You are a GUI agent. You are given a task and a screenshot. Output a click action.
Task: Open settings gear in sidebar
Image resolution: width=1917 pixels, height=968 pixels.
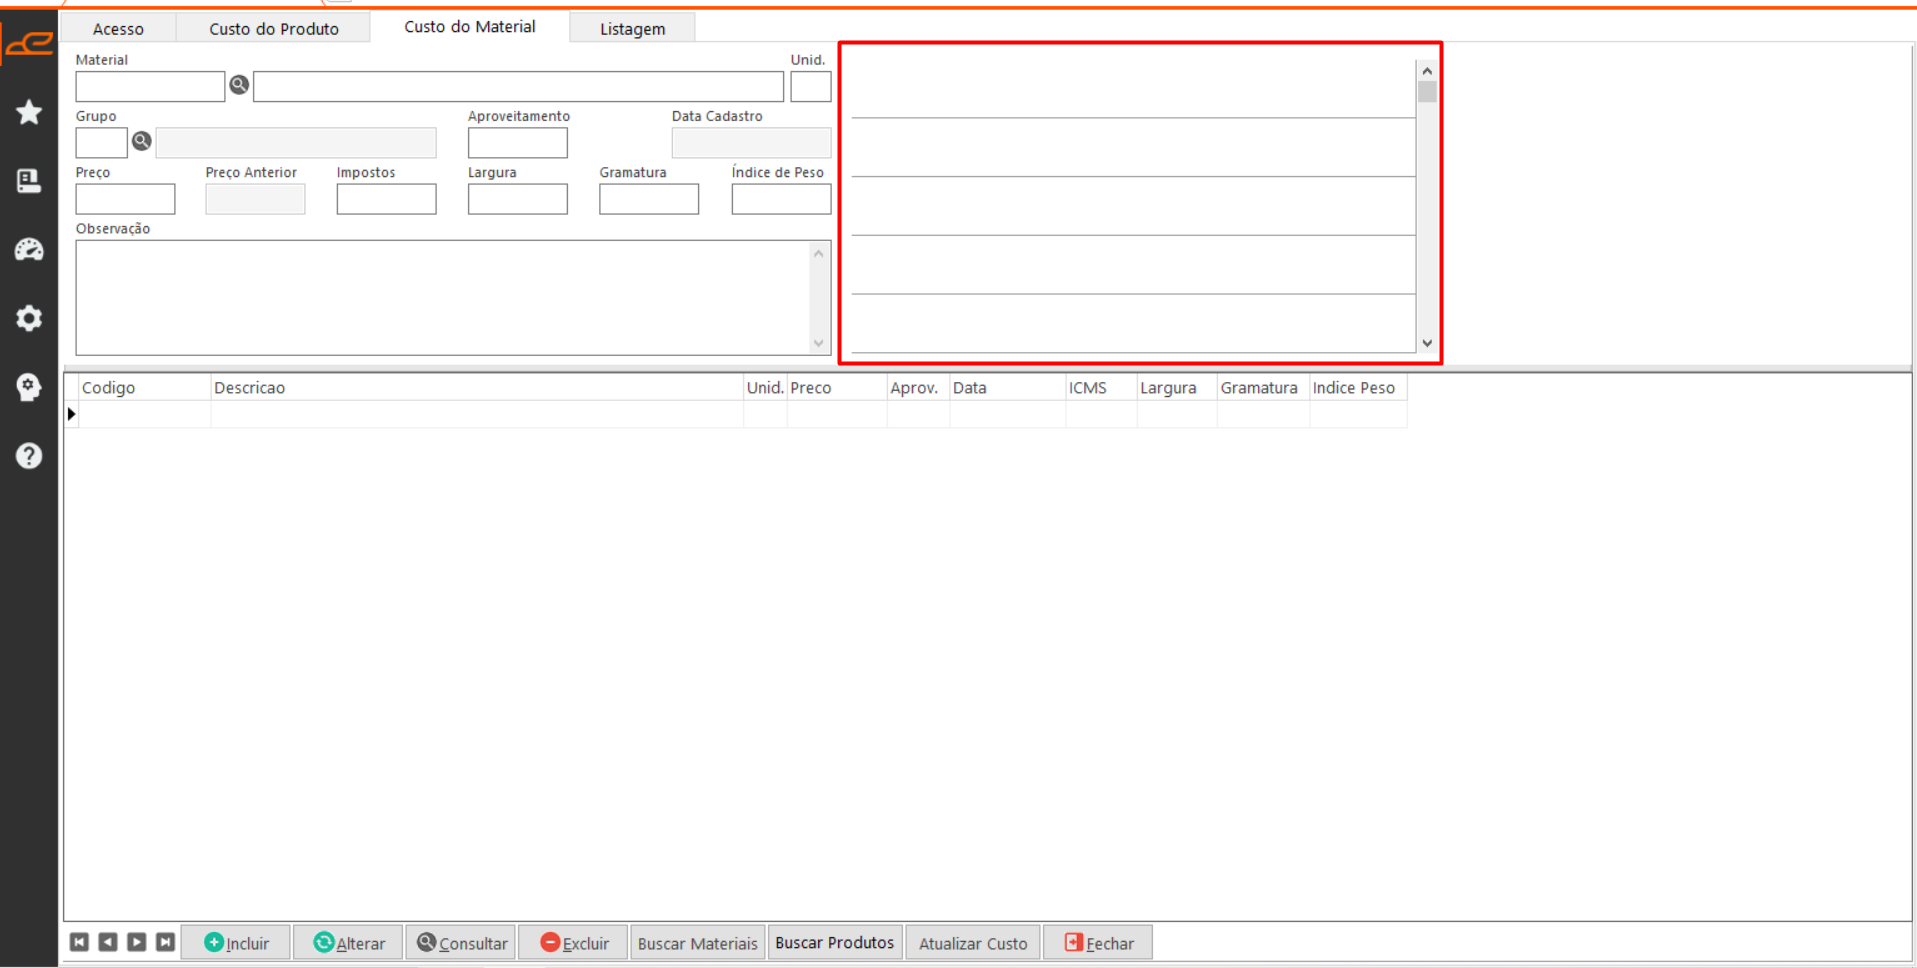tap(29, 318)
